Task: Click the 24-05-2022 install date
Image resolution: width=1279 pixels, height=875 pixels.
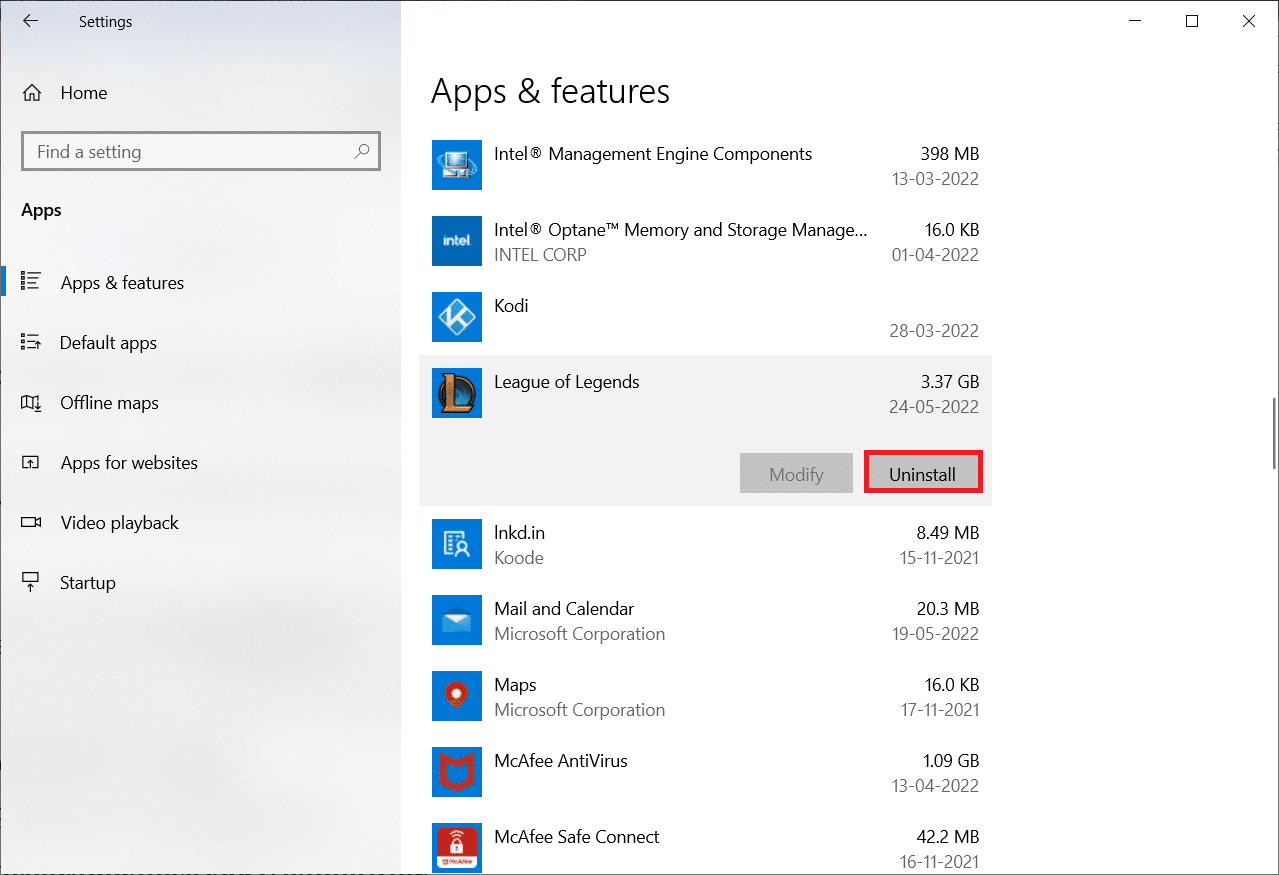Action: point(934,407)
